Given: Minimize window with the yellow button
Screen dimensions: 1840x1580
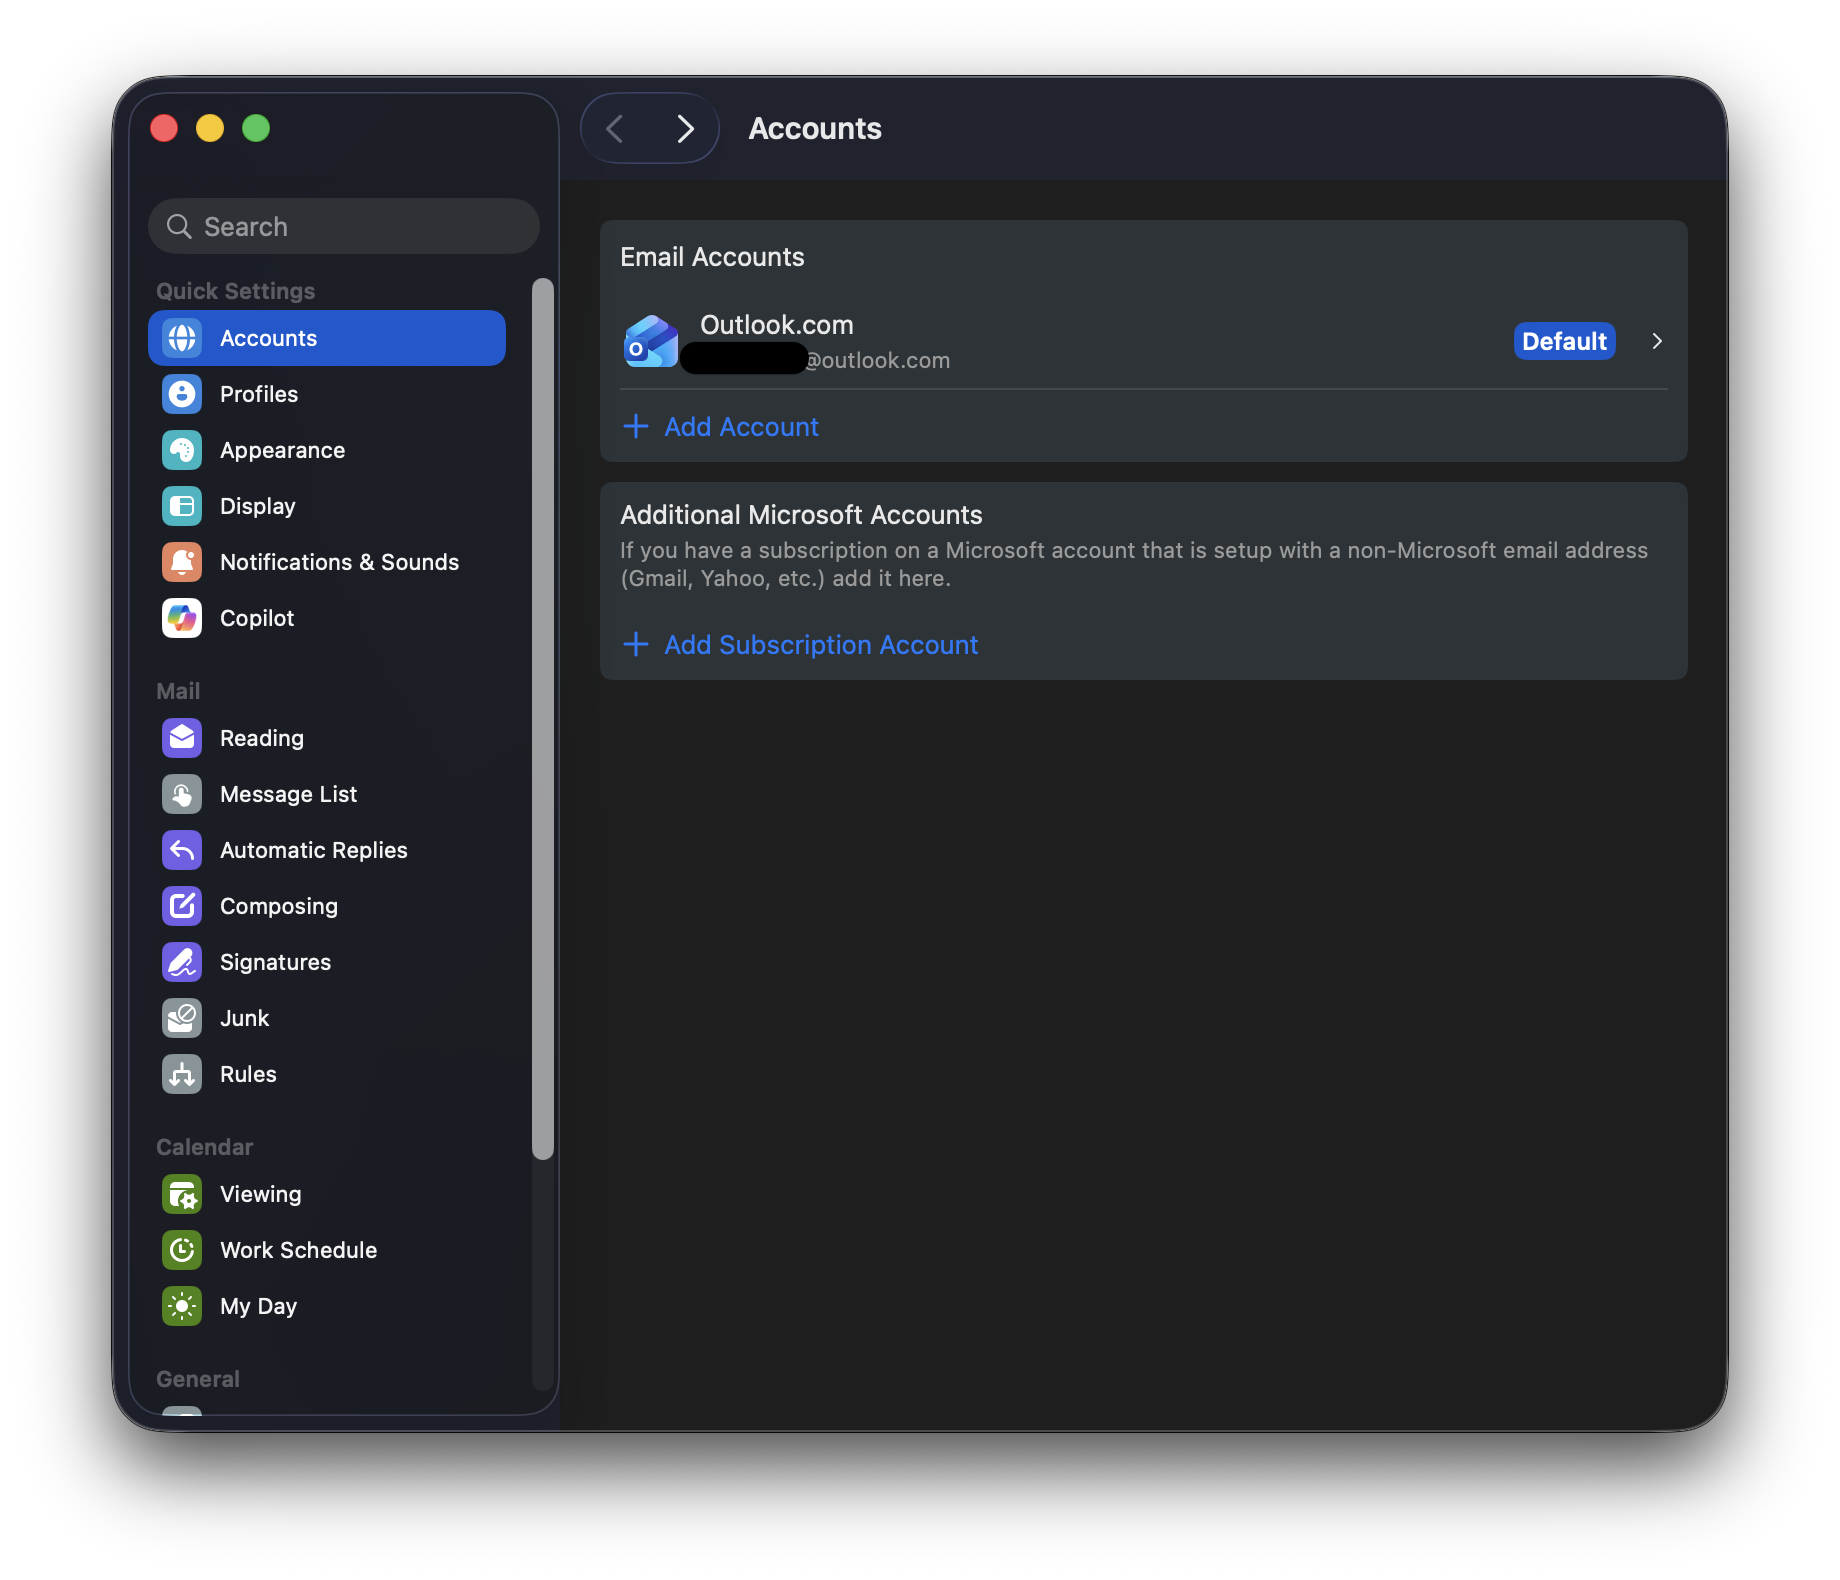Looking at the screenshot, I should tap(210, 128).
